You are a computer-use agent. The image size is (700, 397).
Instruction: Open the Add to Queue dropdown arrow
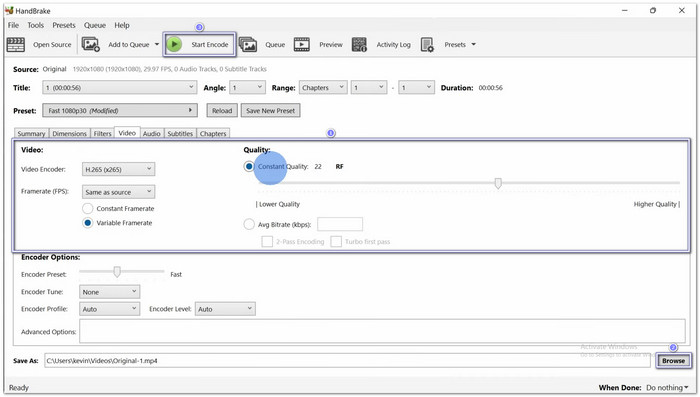click(x=157, y=44)
